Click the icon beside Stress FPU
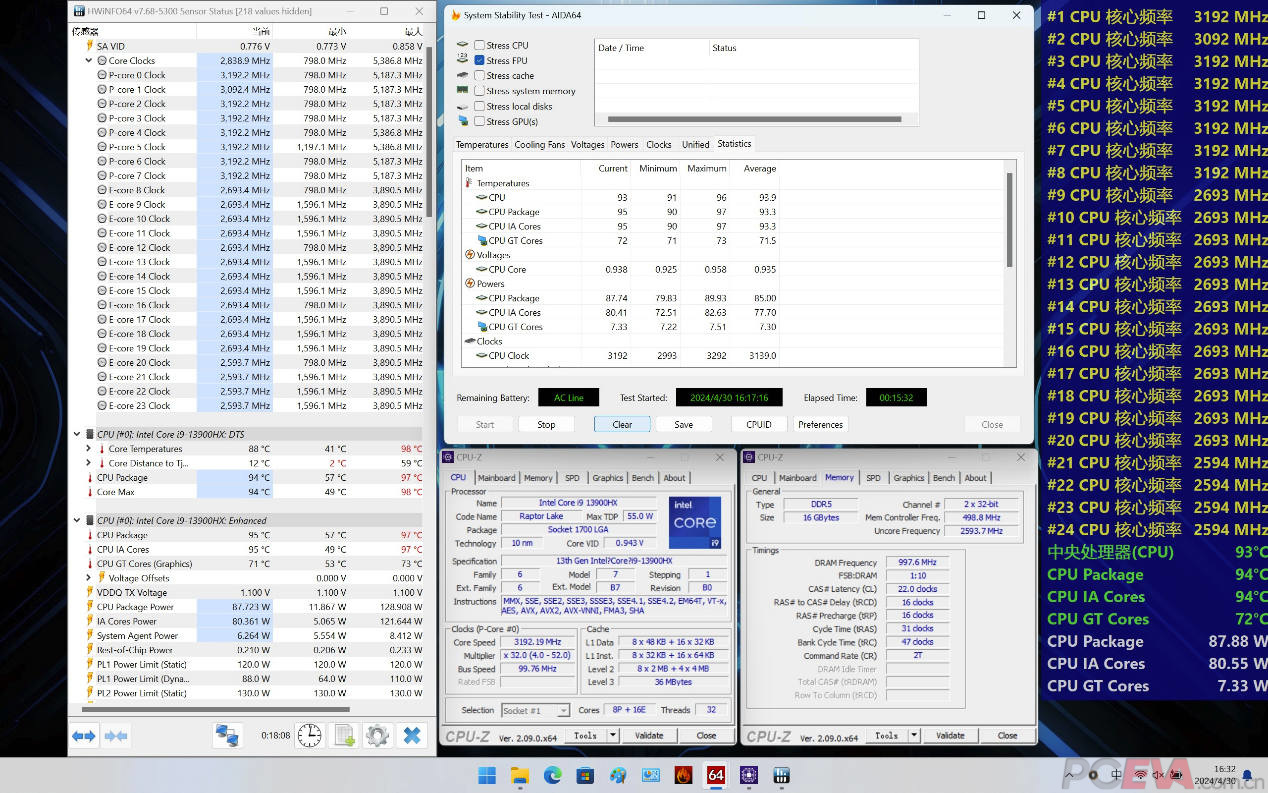Image resolution: width=1268 pixels, height=793 pixels. [x=462, y=60]
